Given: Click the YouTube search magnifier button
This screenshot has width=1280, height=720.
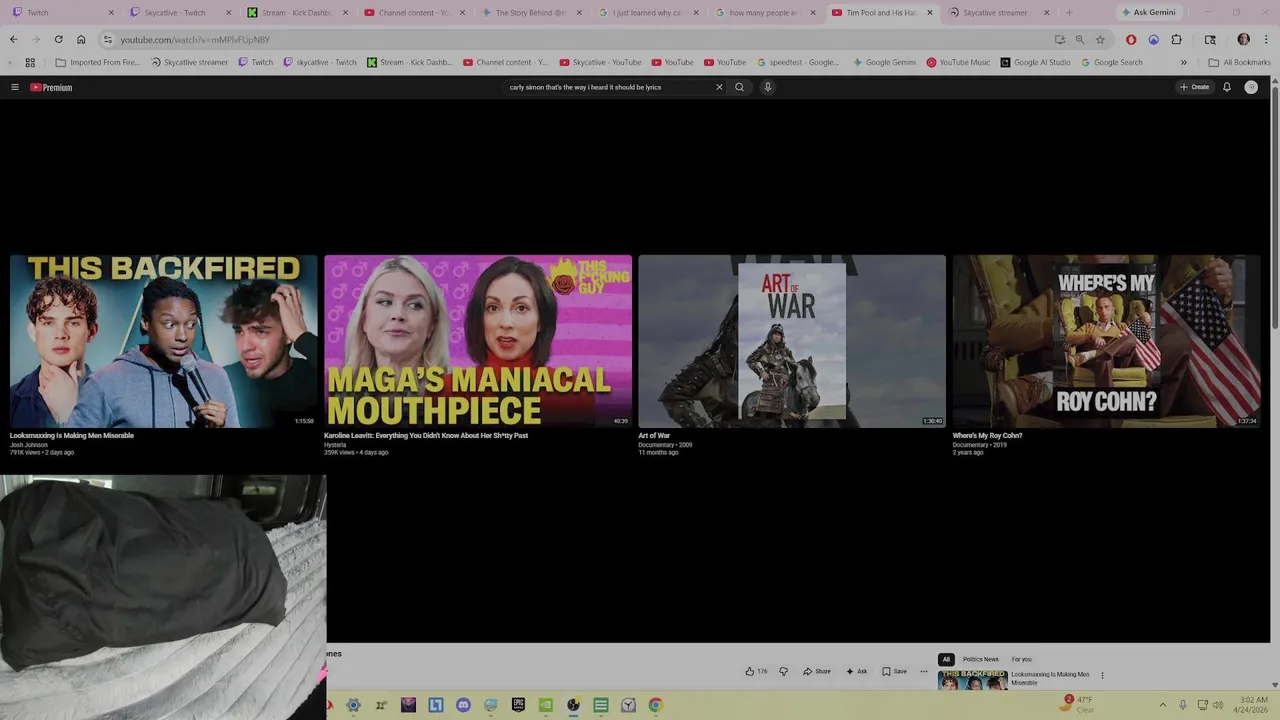Looking at the screenshot, I should tap(740, 87).
